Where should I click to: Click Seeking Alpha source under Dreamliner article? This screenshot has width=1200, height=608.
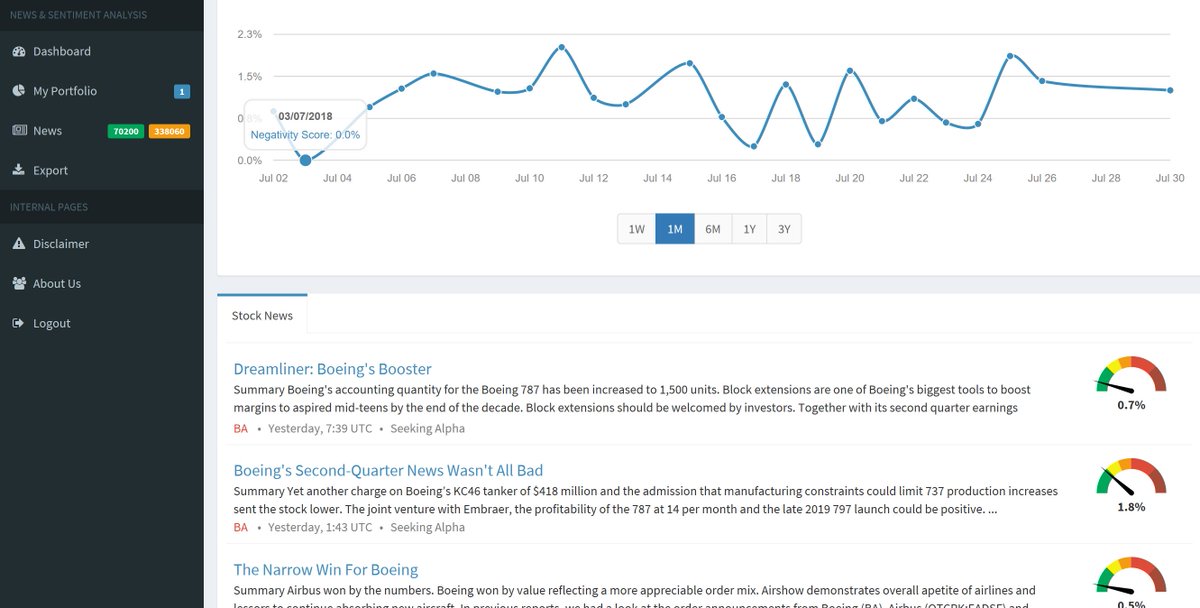427,428
